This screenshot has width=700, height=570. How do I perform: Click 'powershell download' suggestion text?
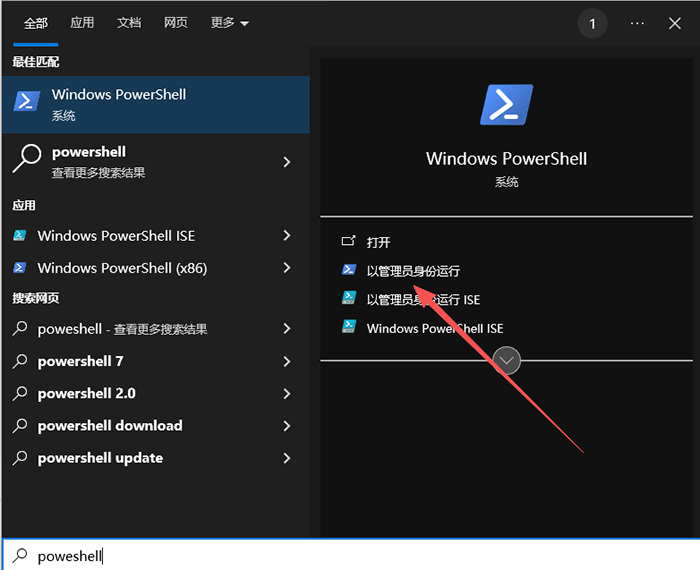(110, 426)
